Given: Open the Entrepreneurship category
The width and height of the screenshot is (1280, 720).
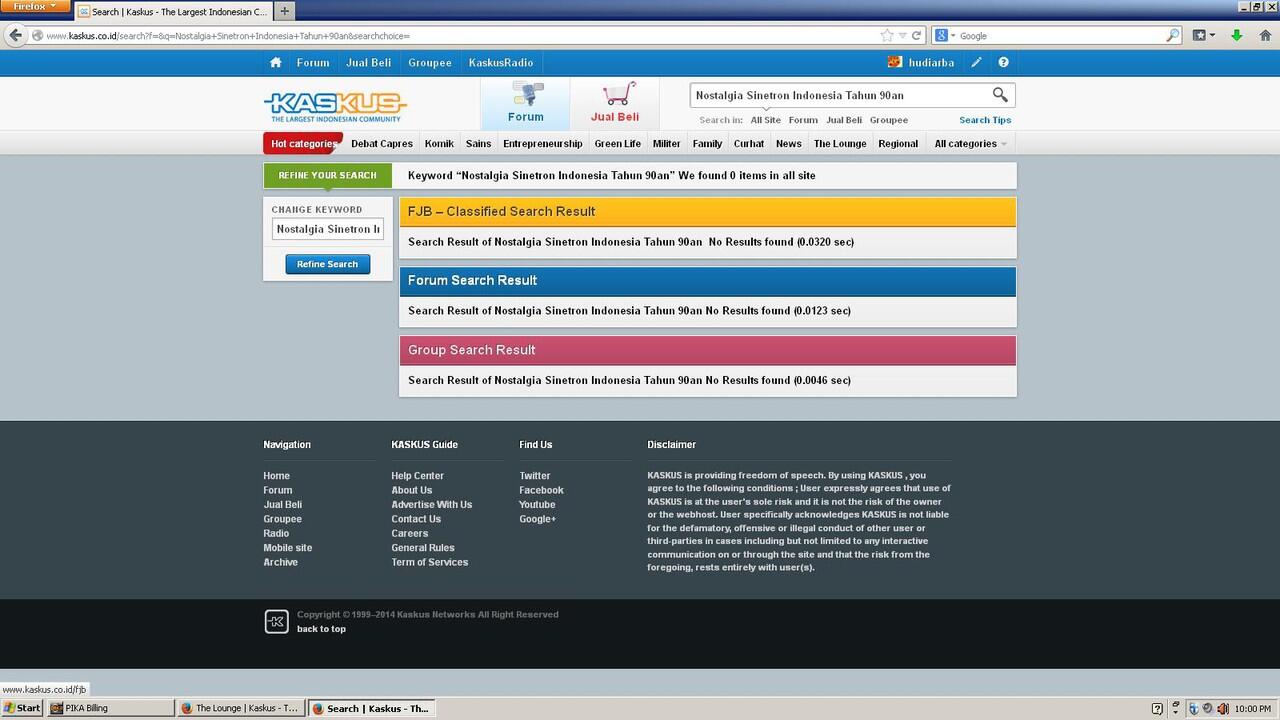Looking at the screenshot, I should [543, 144].
